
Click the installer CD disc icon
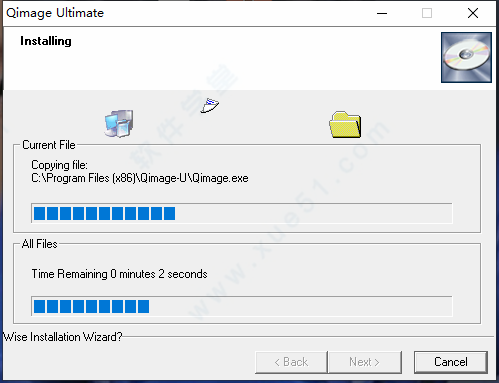click(x=466, y=57)
